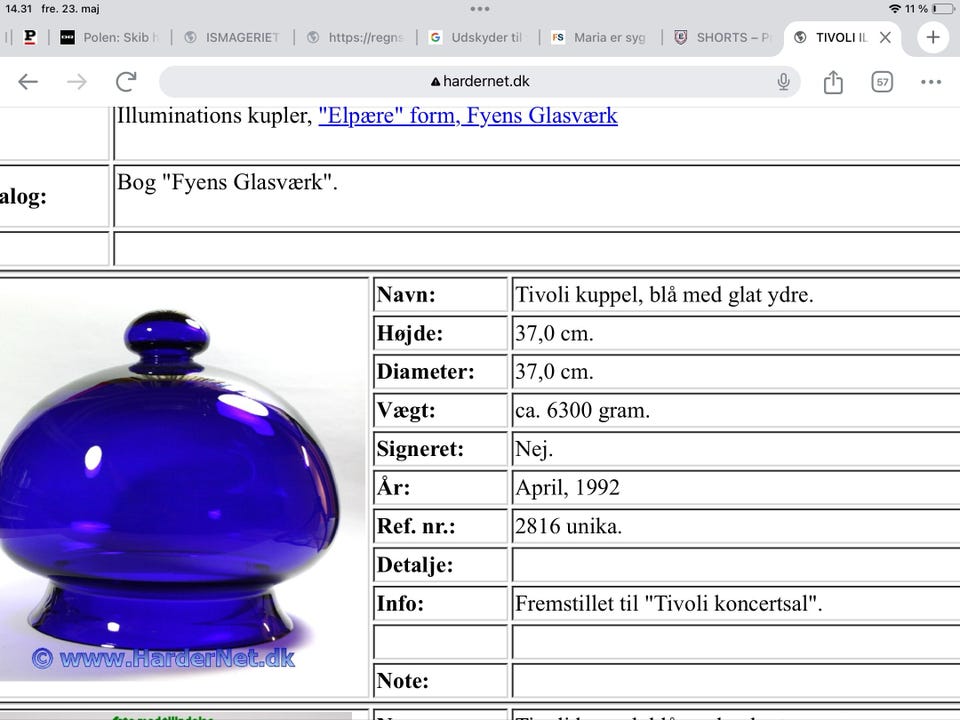
Task: Tap the "Vægt:" label cell
Action: pyautogui.click(x=440, y=410)
